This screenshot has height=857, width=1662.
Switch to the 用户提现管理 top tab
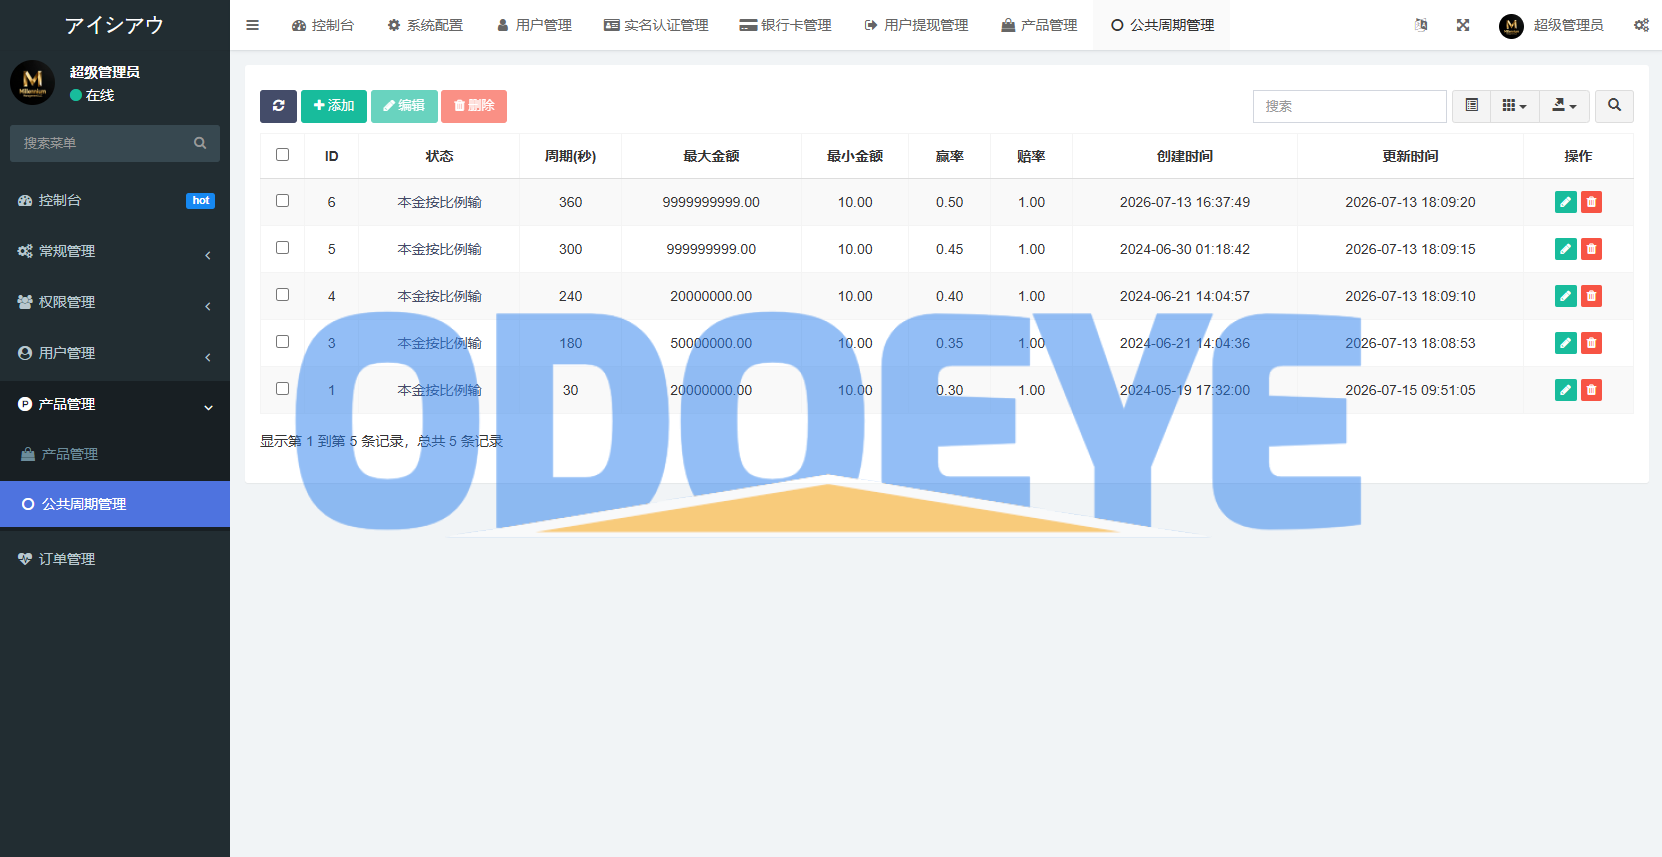click(x=916, y=25)
